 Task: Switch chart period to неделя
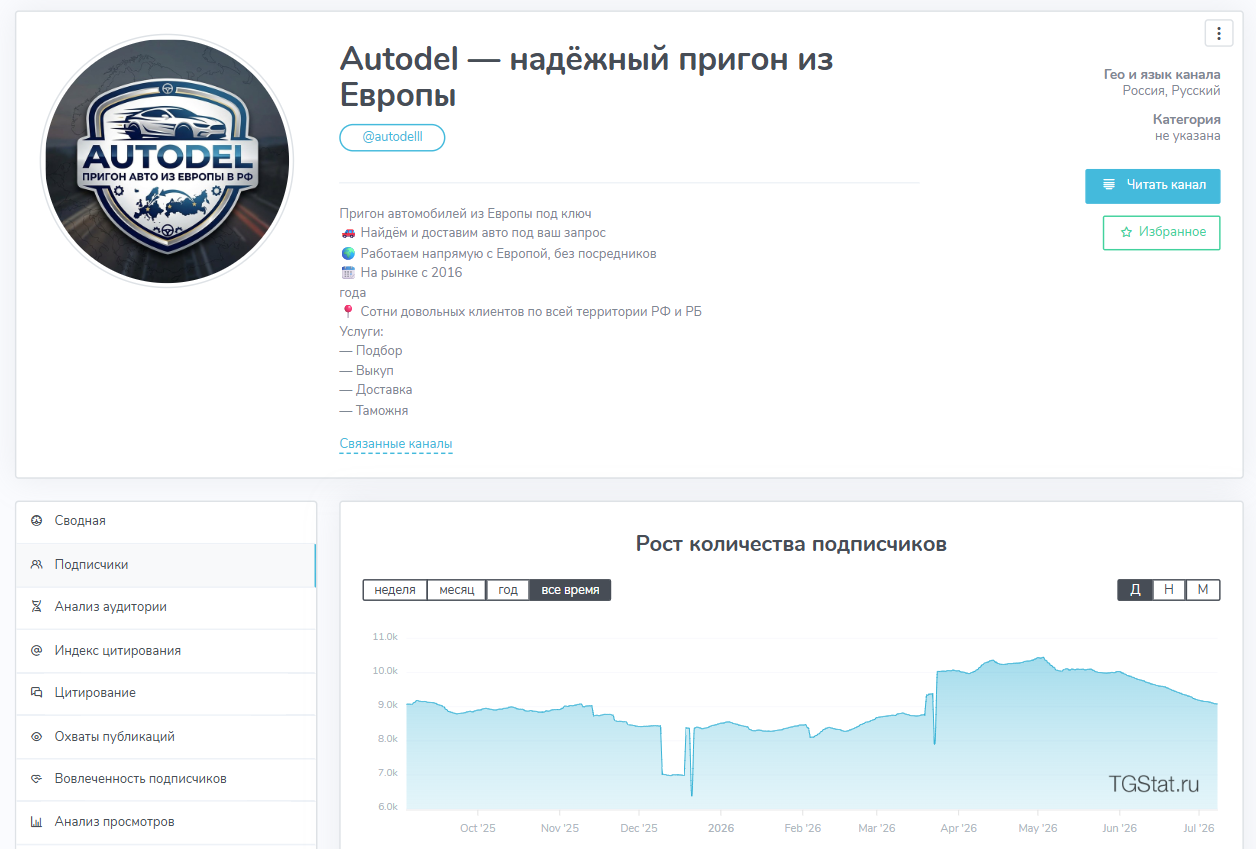point(395,590)
